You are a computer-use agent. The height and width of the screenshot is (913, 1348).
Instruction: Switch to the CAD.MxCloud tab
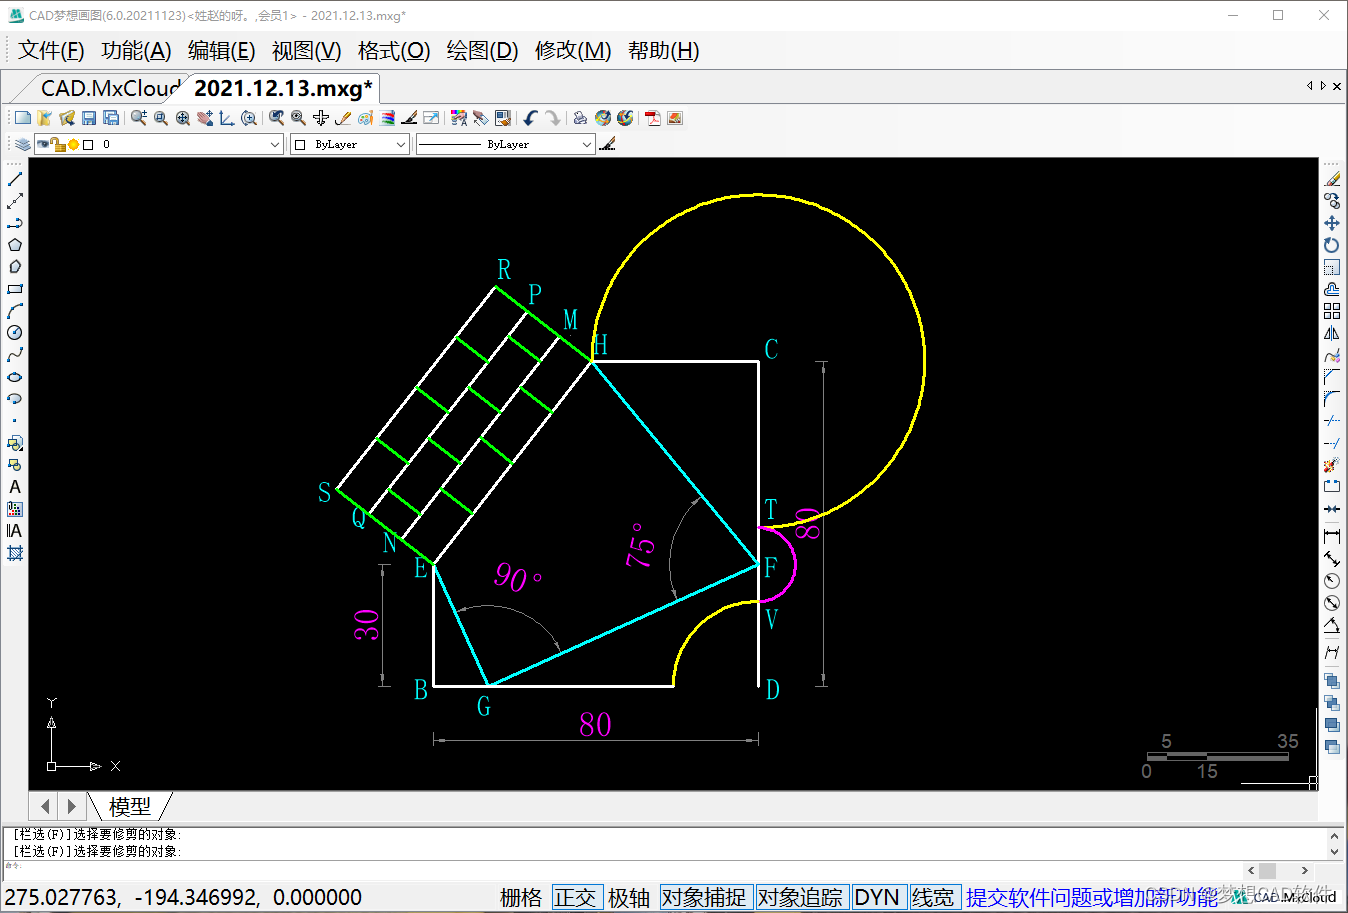[109, 88]
